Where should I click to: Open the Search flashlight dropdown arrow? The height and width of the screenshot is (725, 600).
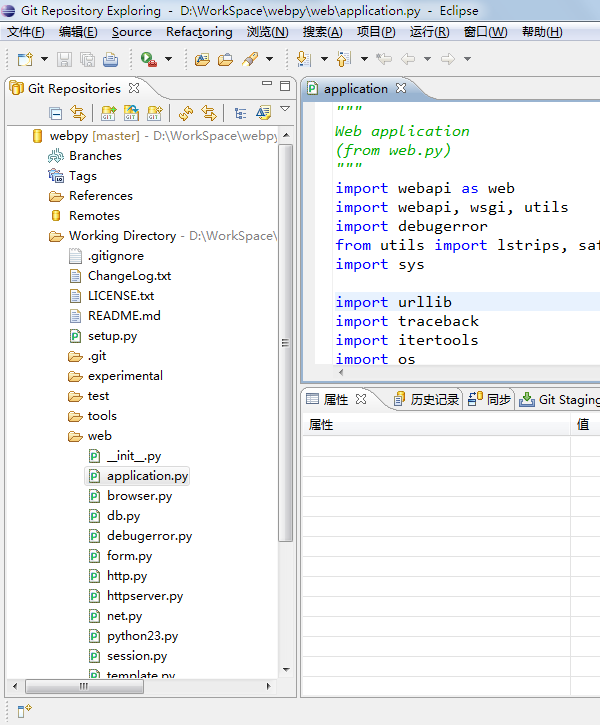[x=269, y=59]
